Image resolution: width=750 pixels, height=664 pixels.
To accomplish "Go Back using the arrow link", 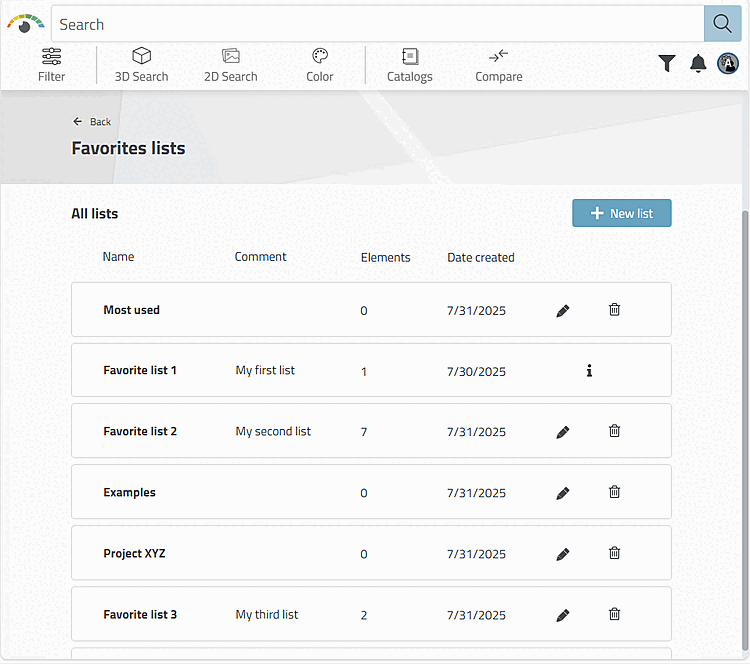I will [x=92, y=122].
